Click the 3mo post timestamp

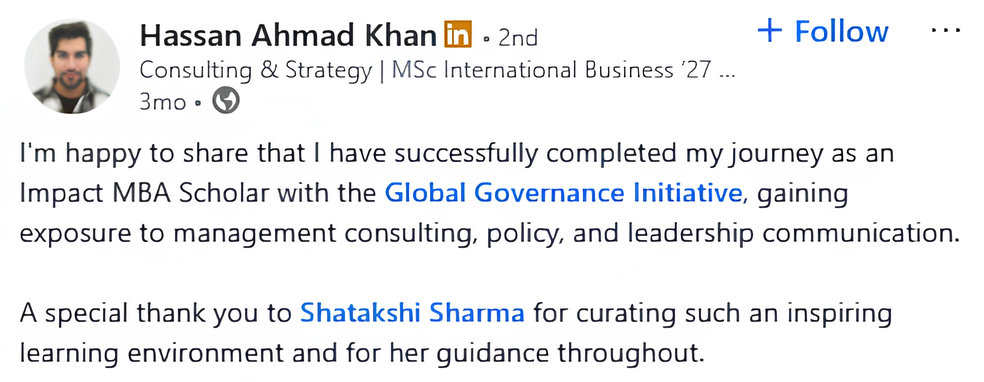click(163, 102)
